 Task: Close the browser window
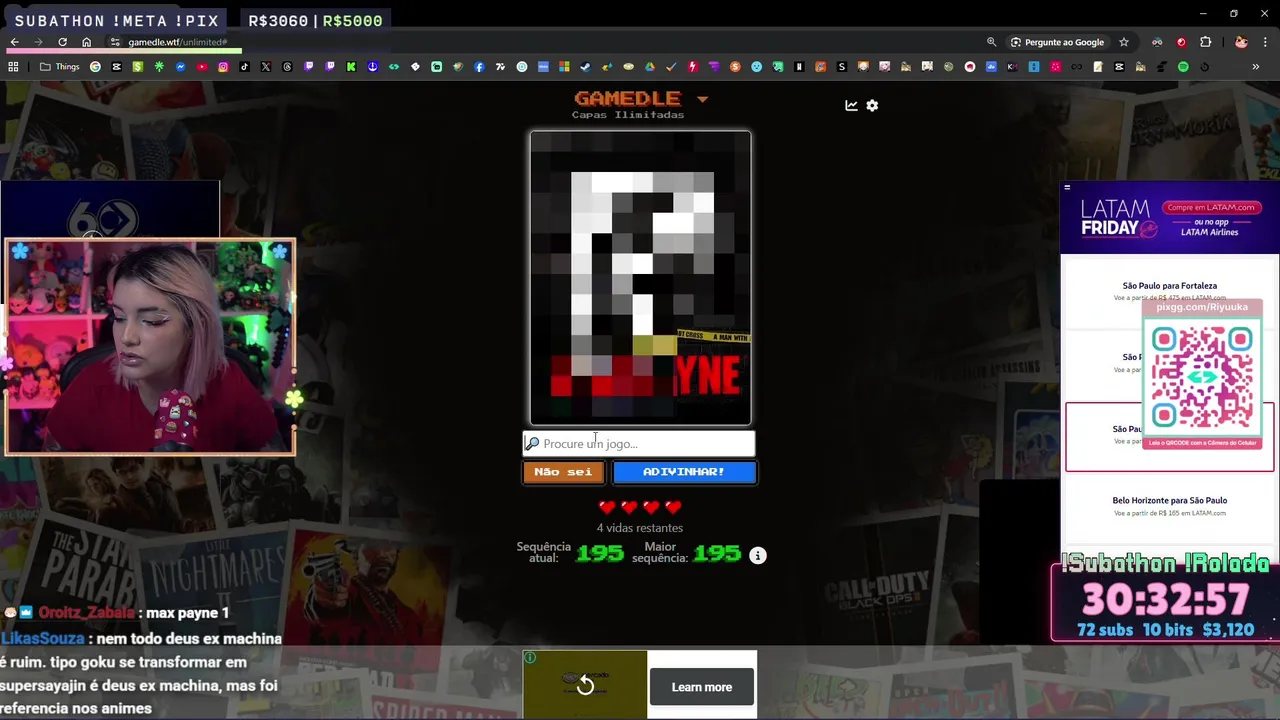click(x=1264, y=13)
